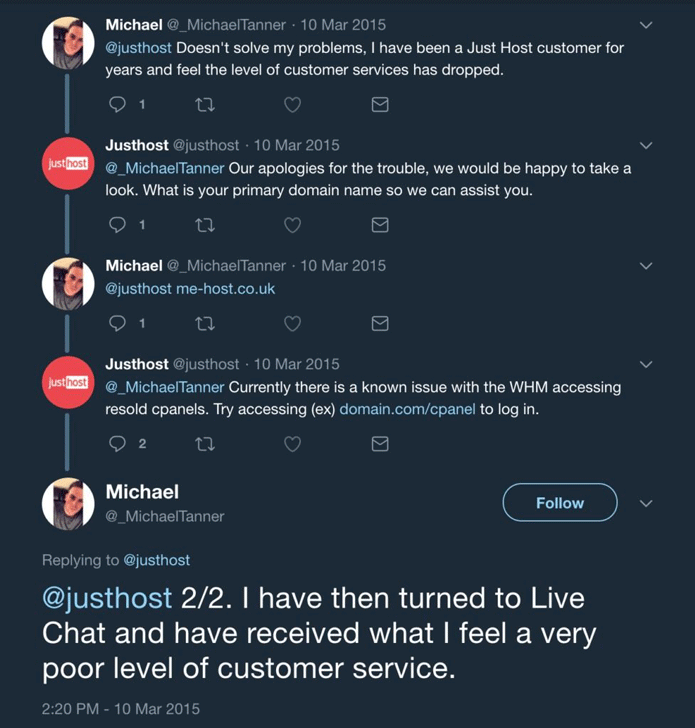
Task: Follow Michael's account
Action: coord(560,502)
